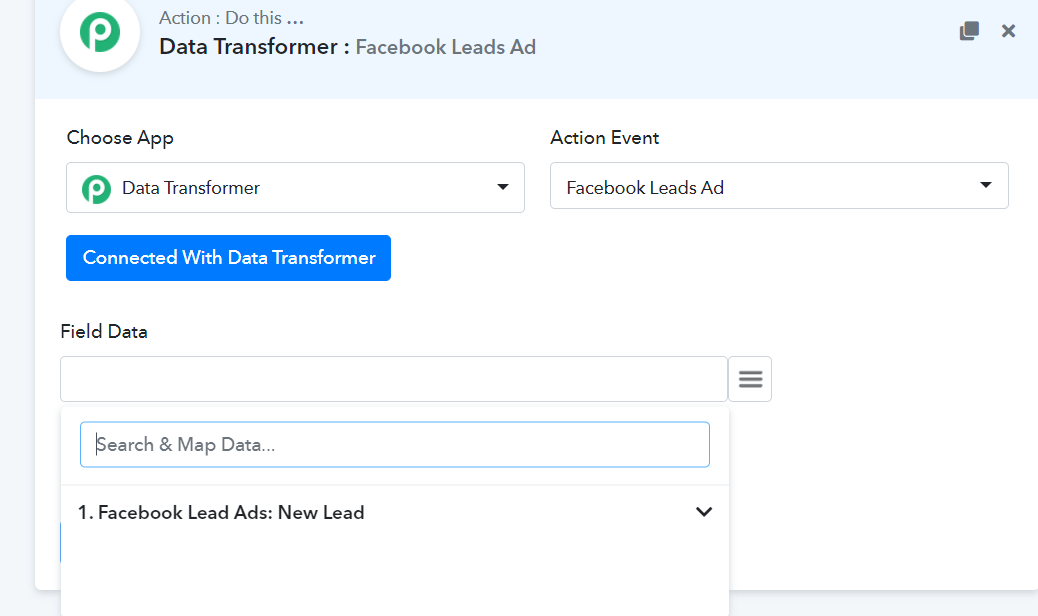Click into the Search & Map Data box
This screenshot has width=1038, height=616.
coord(394,444)
